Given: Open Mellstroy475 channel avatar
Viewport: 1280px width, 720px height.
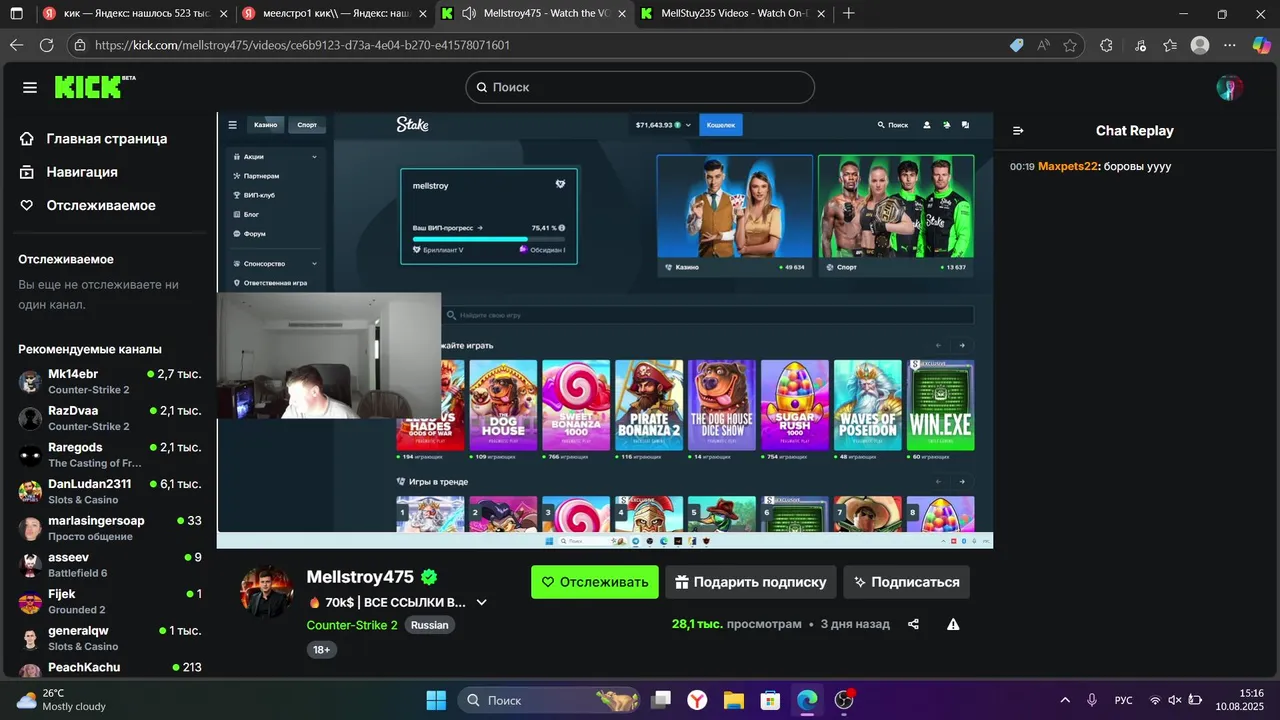Looking at the screenshot, I should (267, 592).
